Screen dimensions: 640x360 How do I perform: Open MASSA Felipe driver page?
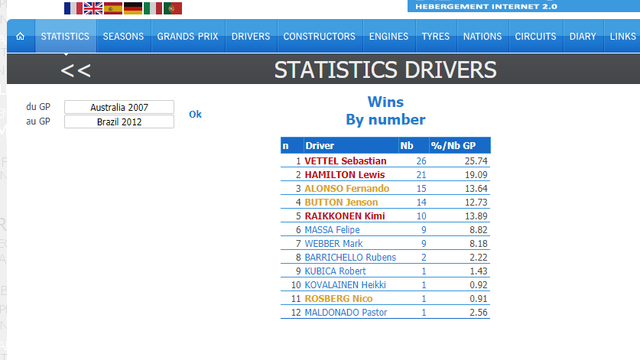pos(332,230)
